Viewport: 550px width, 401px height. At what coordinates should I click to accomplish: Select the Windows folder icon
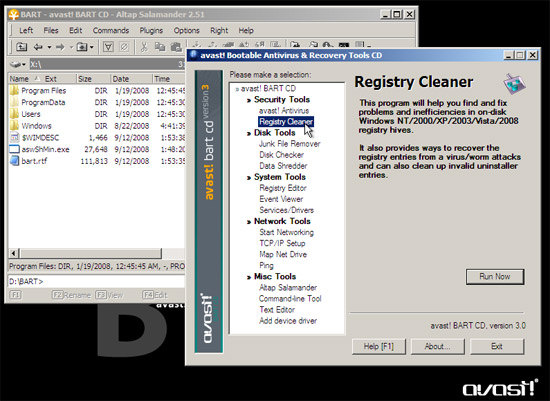click(x=14, y=126)
